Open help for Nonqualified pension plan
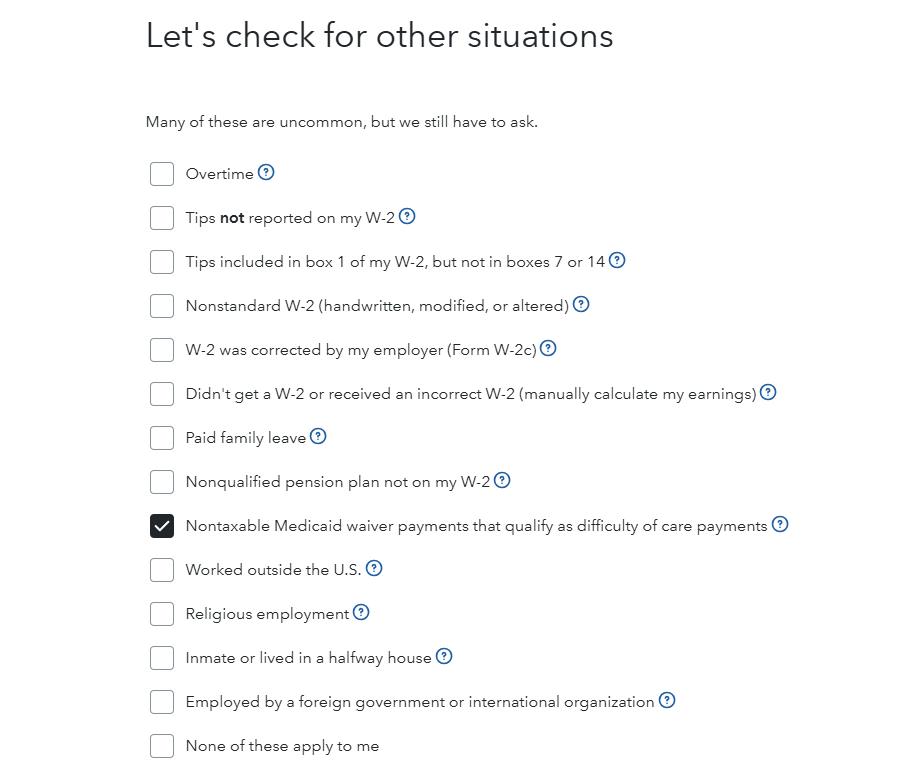Image resolution: width=913 pixels, height=779 pixels. point(502,480)
